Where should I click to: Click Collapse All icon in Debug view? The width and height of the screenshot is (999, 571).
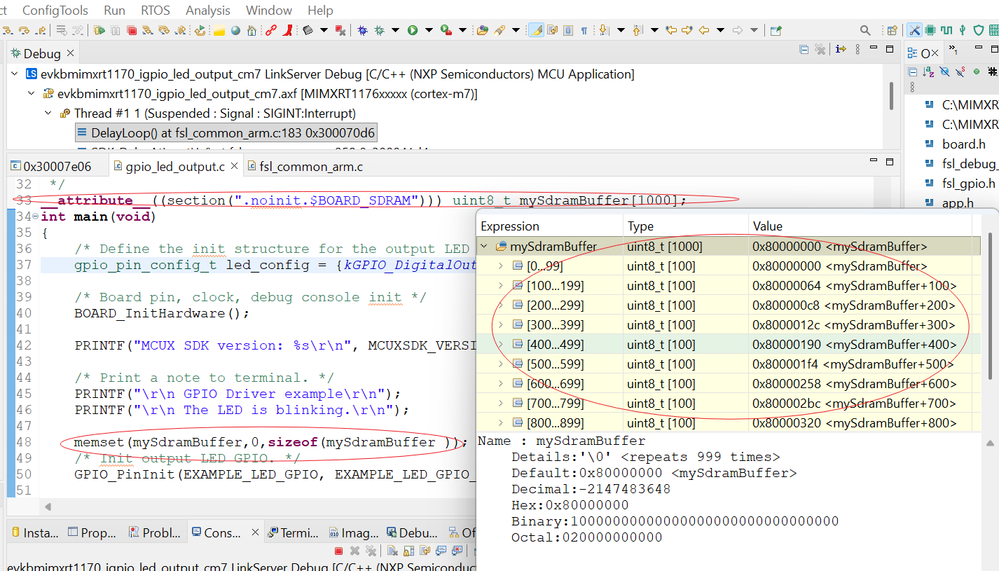[804, 50]
